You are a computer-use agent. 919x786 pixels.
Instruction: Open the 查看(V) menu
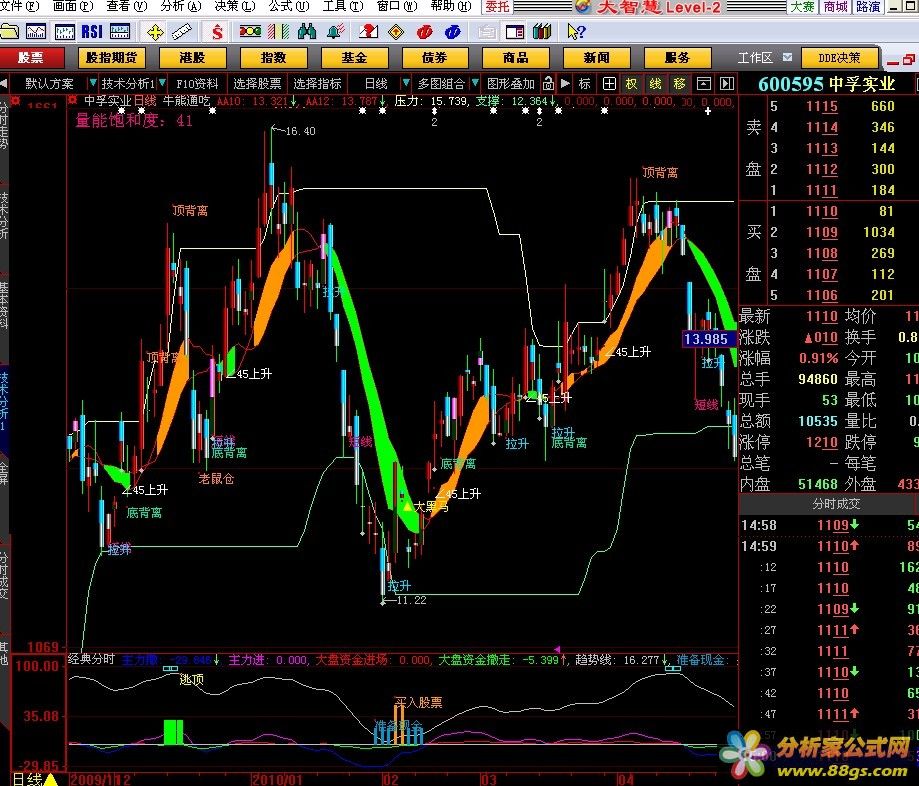(x=127, y=6)
